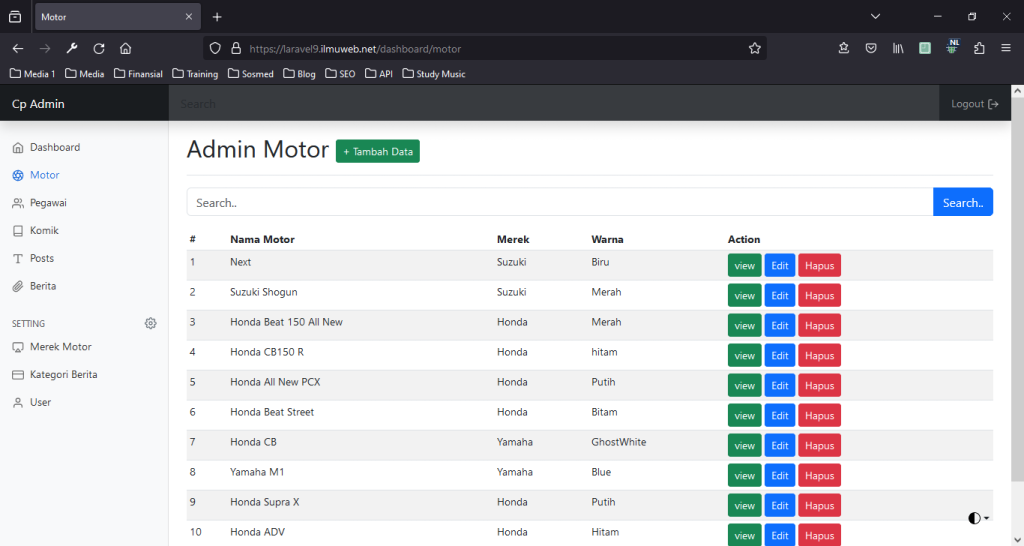Viewport: 1024px width, 546px height.
Task: Open the Firefox hamburger application menu
Action: (1005, 48)
